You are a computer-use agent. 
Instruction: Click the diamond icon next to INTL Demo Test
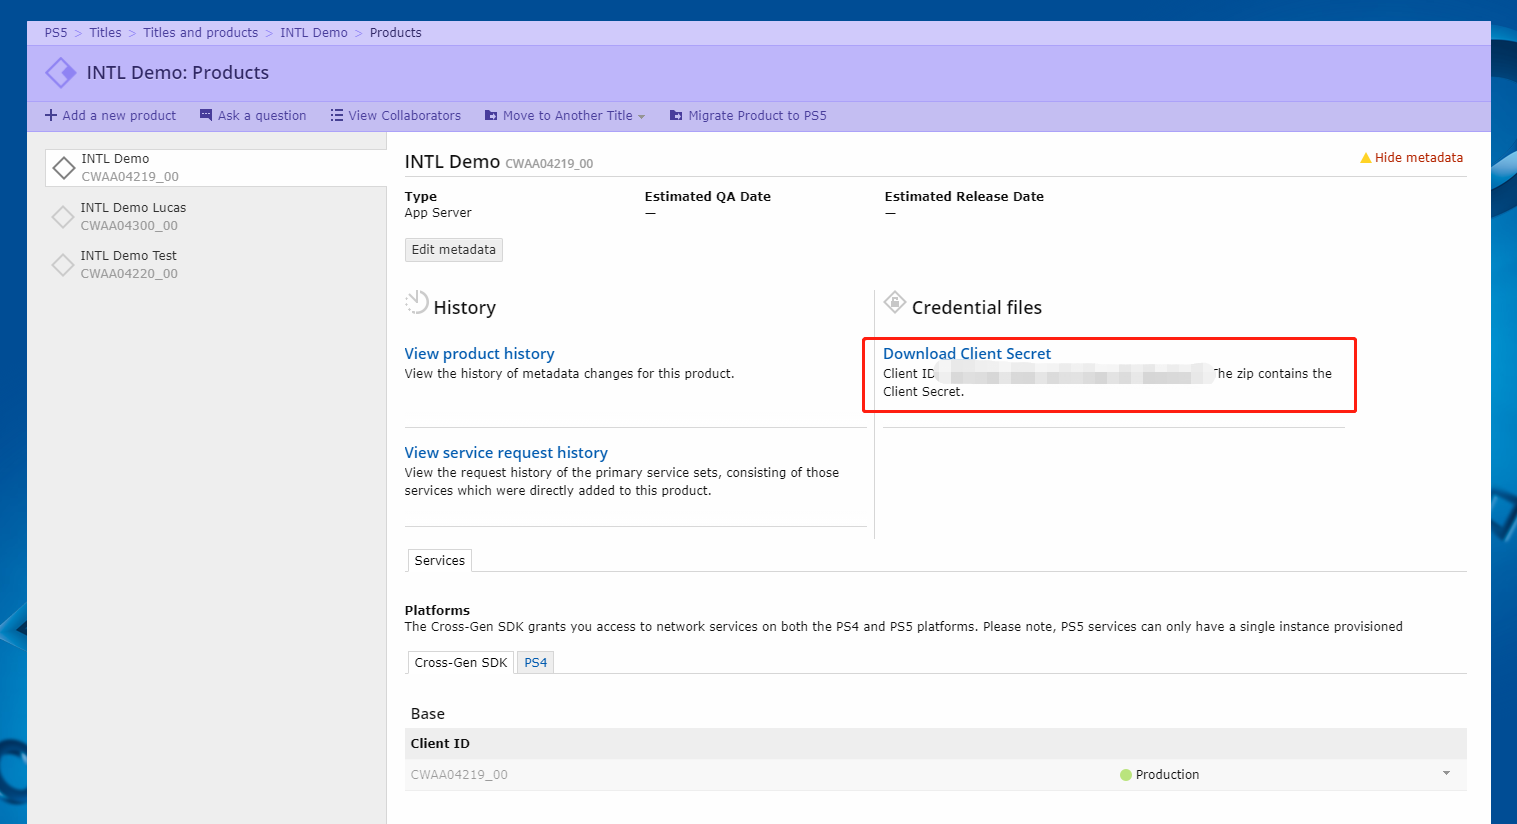click(x=63, y=265)
